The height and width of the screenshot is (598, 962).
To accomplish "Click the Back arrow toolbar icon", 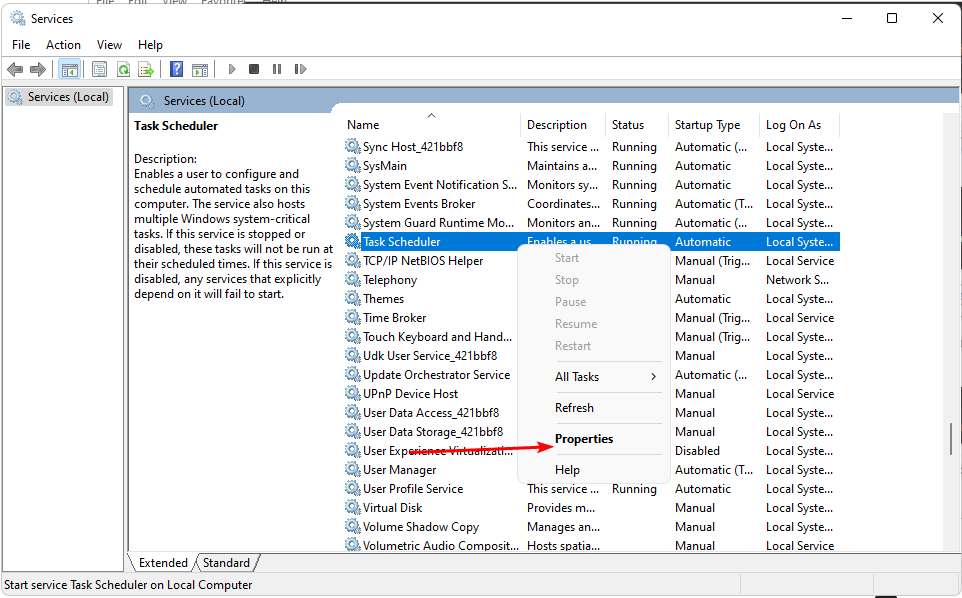I will (x=15, y=69).
